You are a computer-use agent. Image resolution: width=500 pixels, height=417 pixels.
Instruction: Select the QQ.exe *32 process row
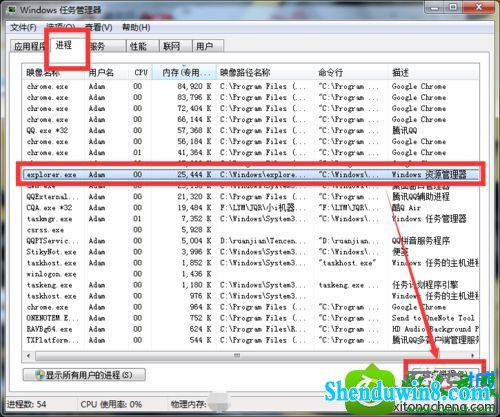pos(251,130)
